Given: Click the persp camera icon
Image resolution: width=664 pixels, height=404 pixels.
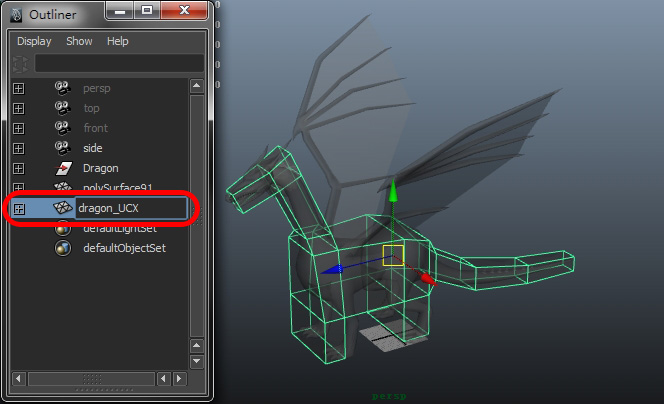Looking at the screenshot, I should [x=63, y=88].
